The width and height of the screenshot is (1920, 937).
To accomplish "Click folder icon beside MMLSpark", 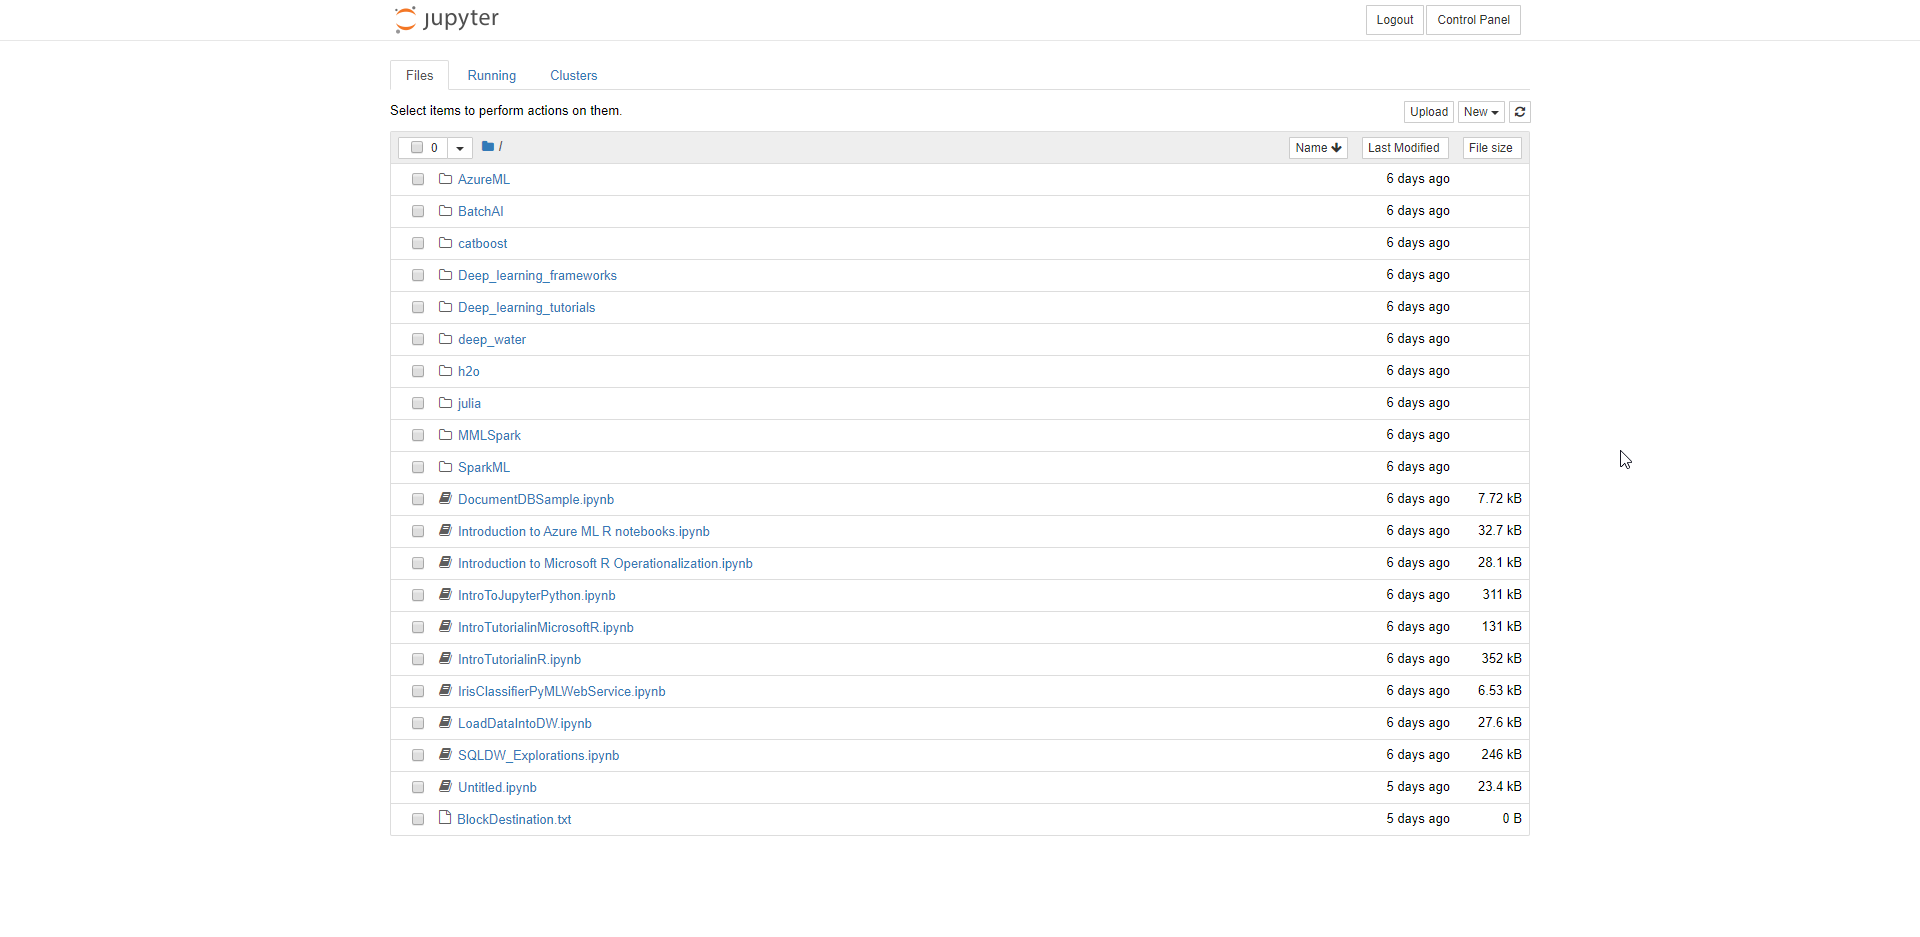I will [x=445, y=435].
